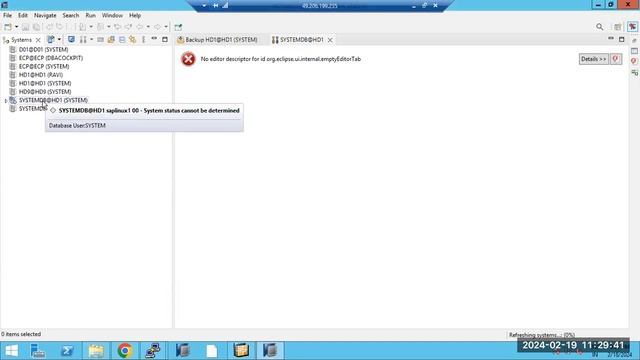Open PuTTY network icon in taskbar
The height and width of the screenshot is (360, 640).
tap(153, 351)
